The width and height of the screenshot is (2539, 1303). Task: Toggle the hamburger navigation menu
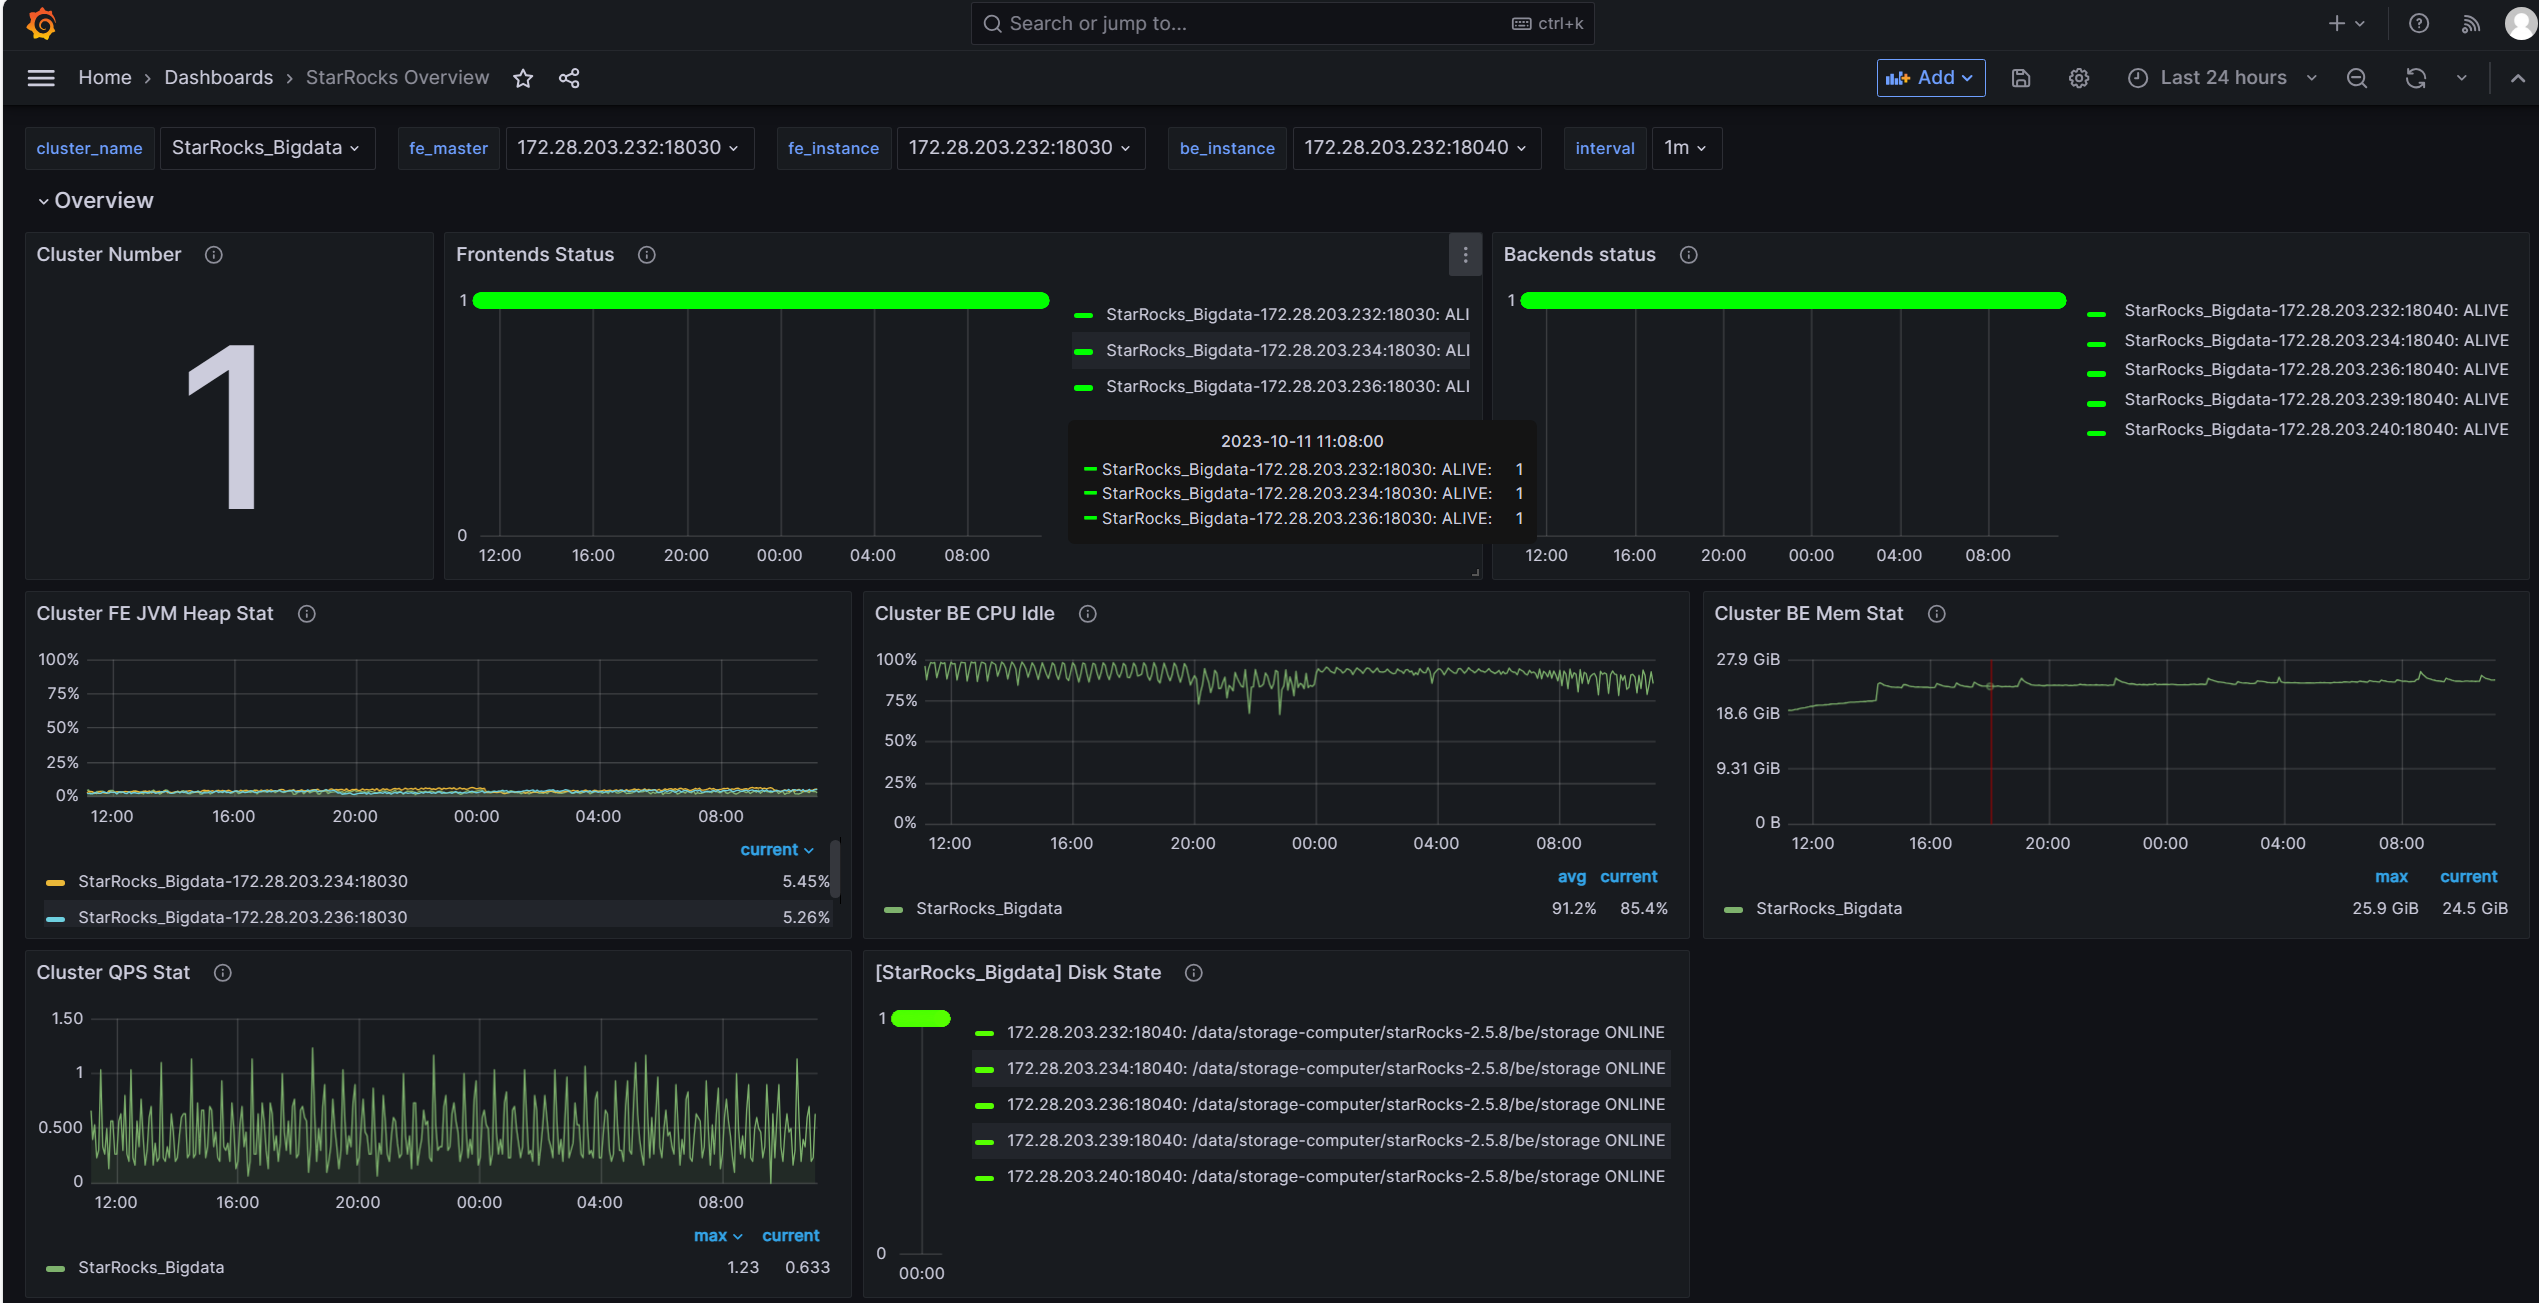[41, 78]
